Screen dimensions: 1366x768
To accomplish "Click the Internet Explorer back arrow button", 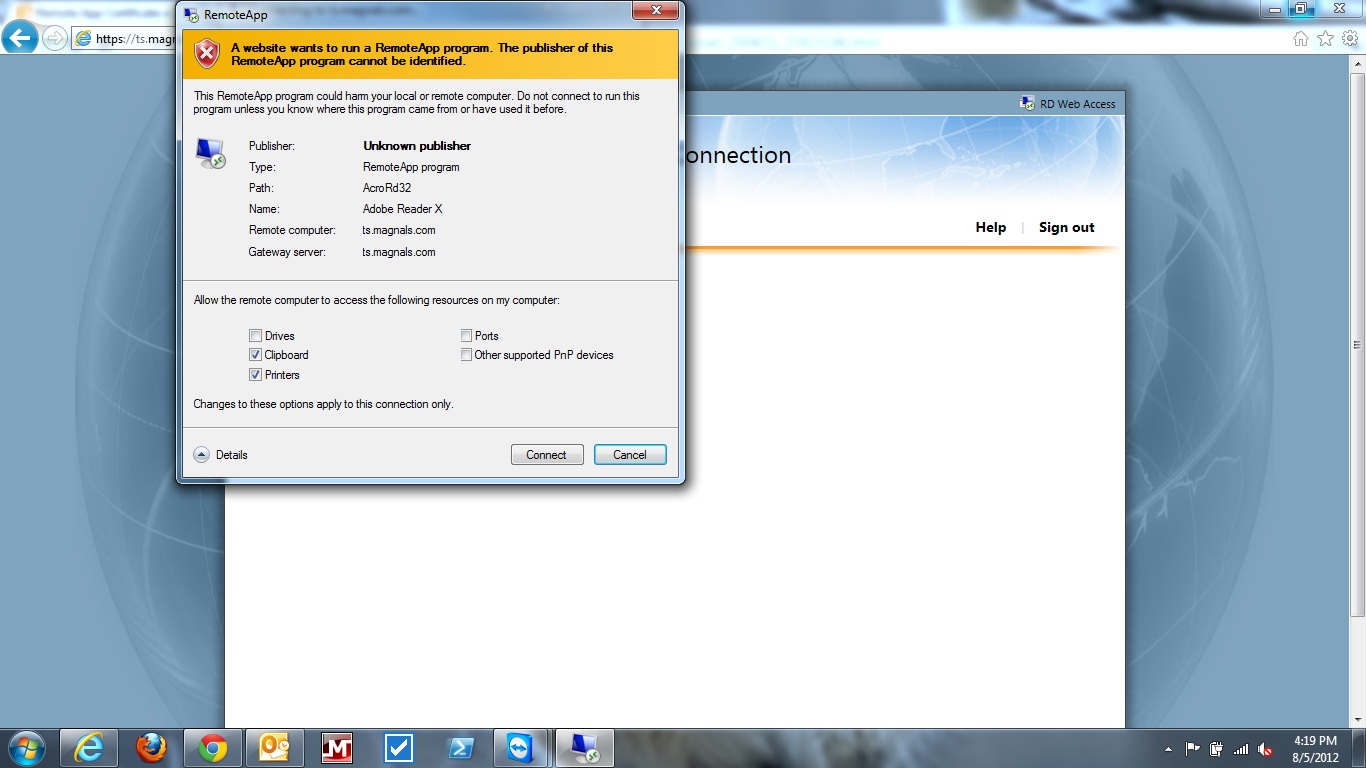I will click(x=20, y=38).
